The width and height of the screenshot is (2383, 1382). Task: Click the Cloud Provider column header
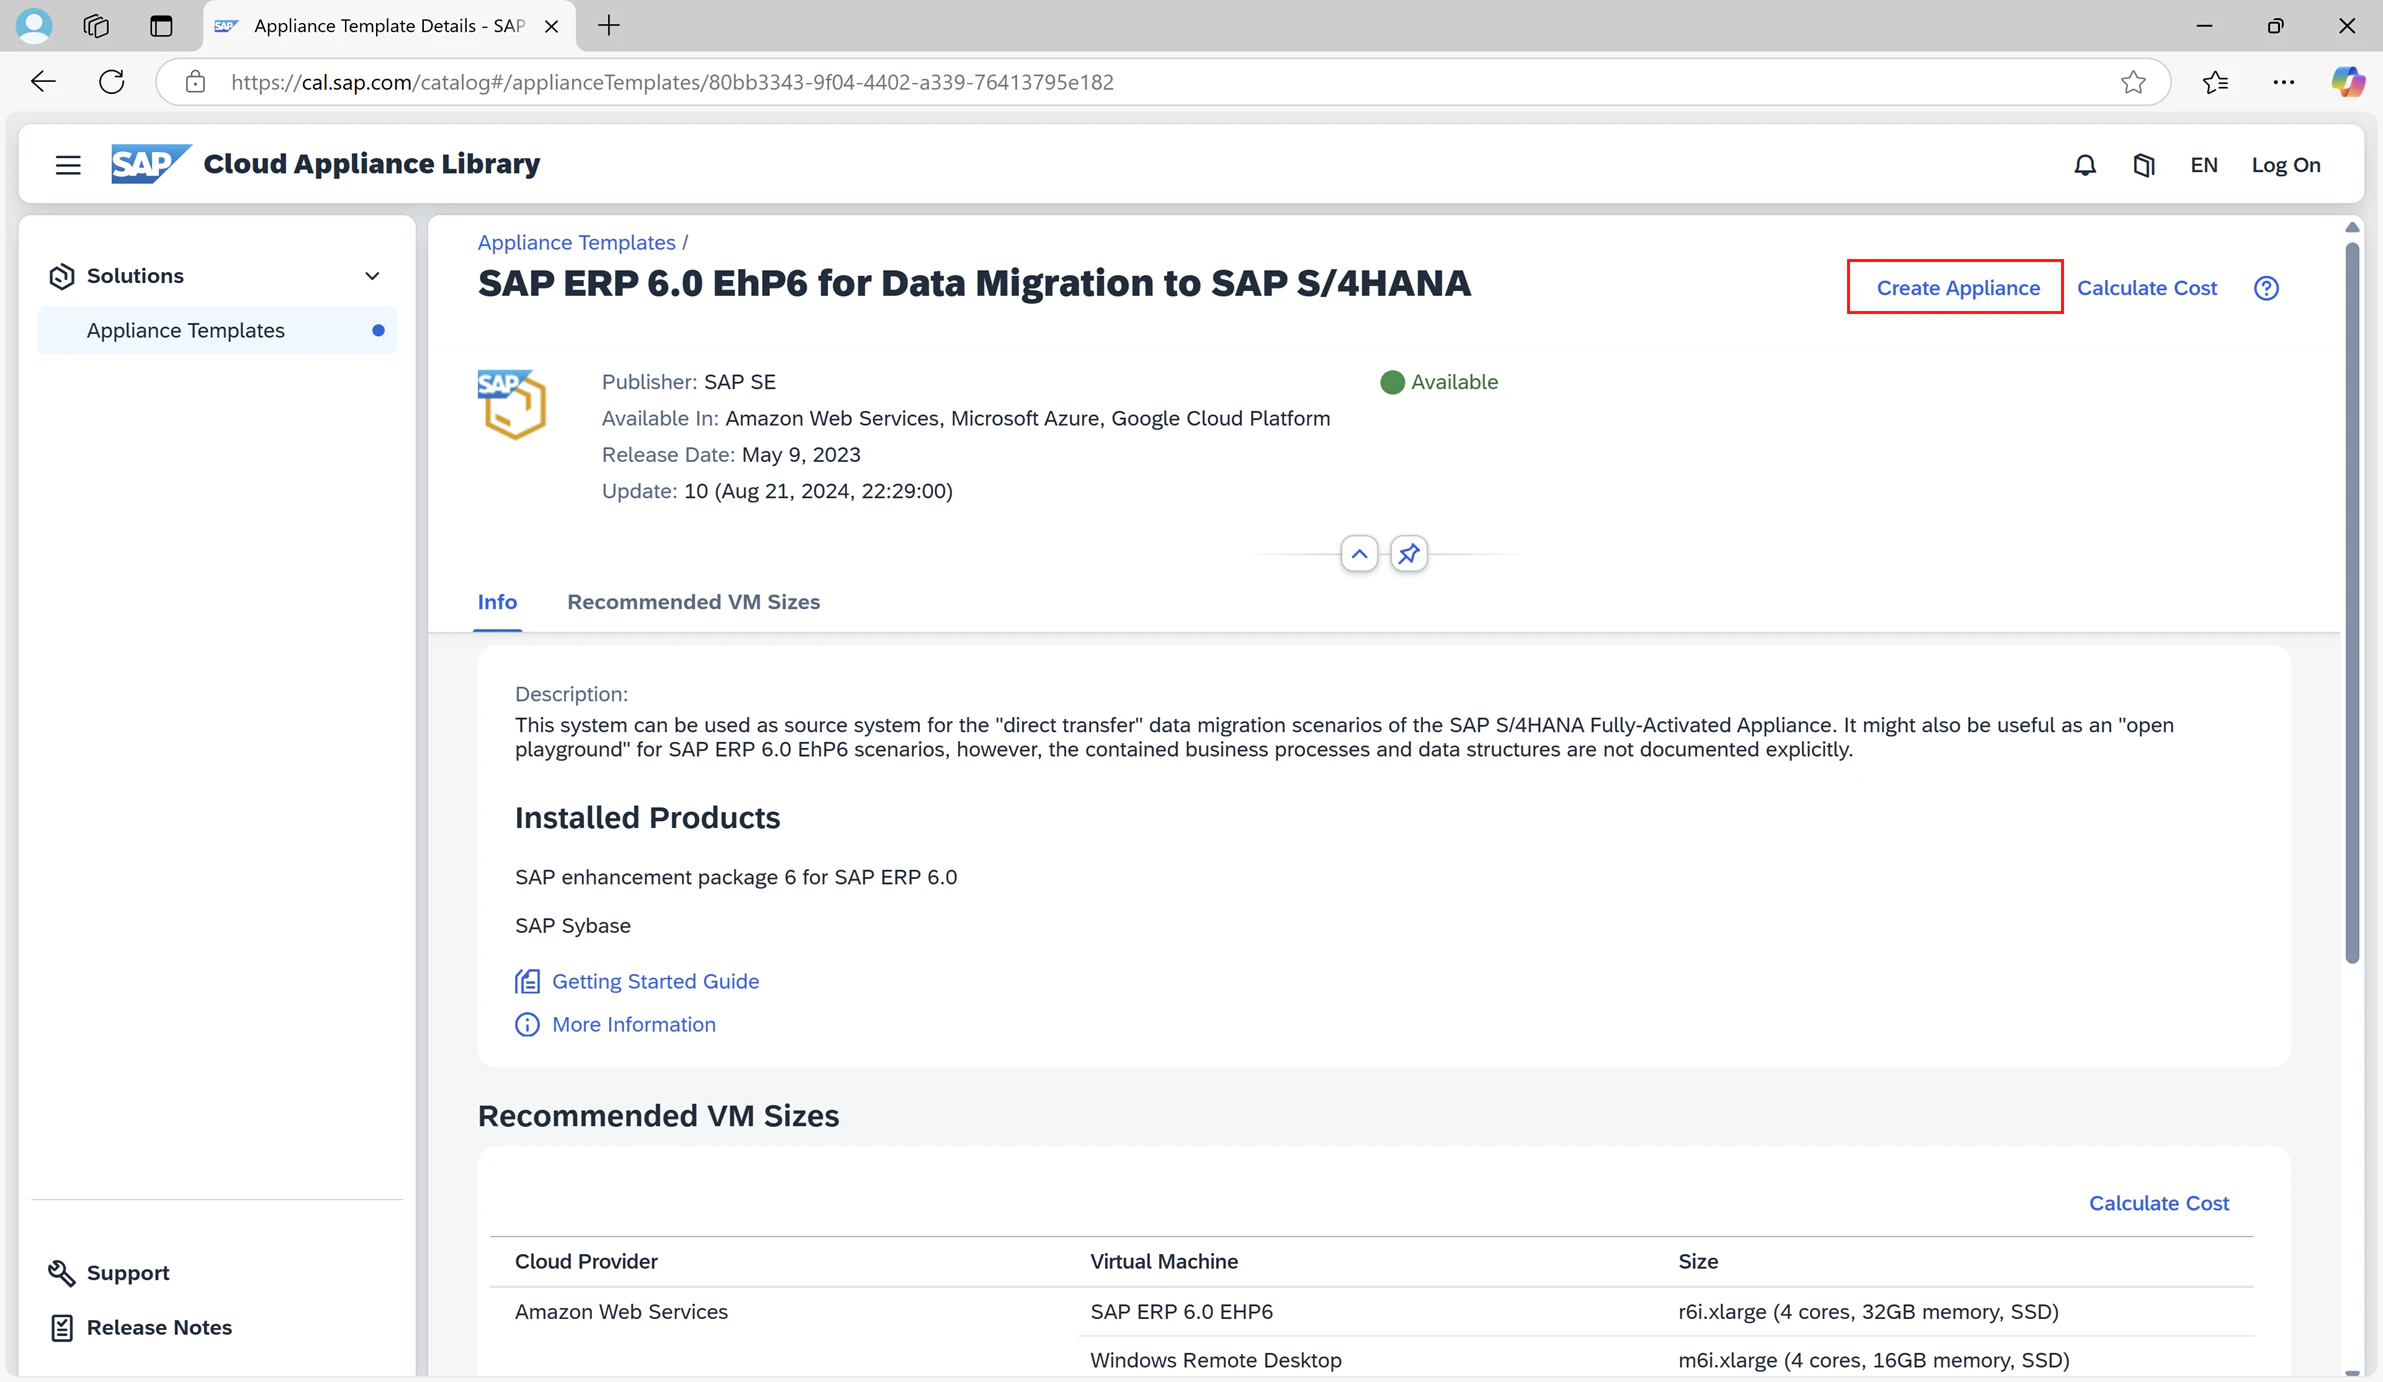586,1261
